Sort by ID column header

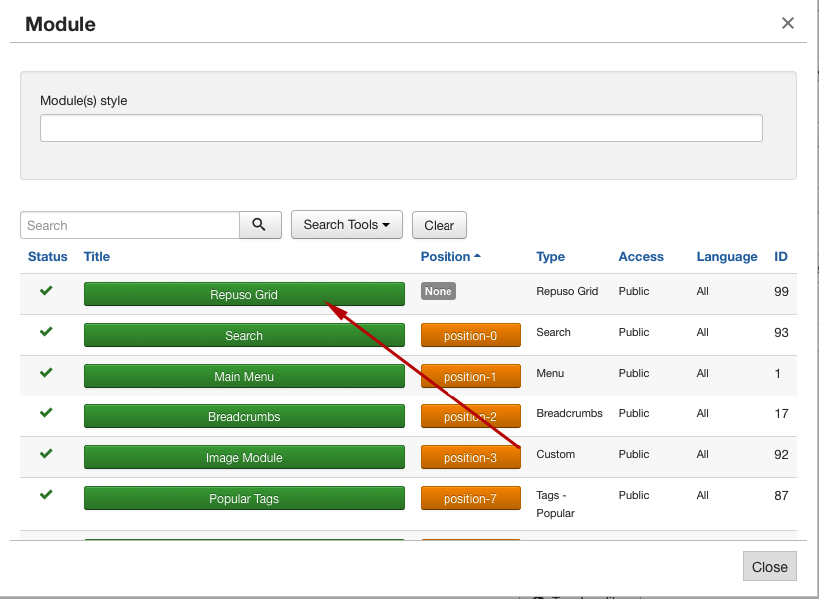(x=780, y=256)
